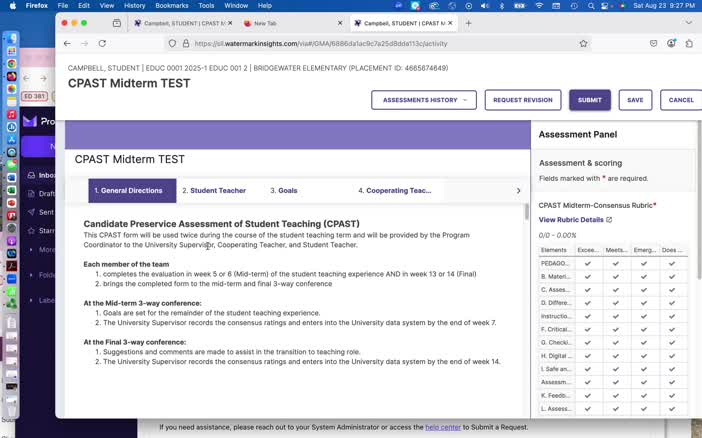This screenshot has width=702, height=438.
Task: Click the "0/0 - 0.00%" score text
Action: pos(557,235)
